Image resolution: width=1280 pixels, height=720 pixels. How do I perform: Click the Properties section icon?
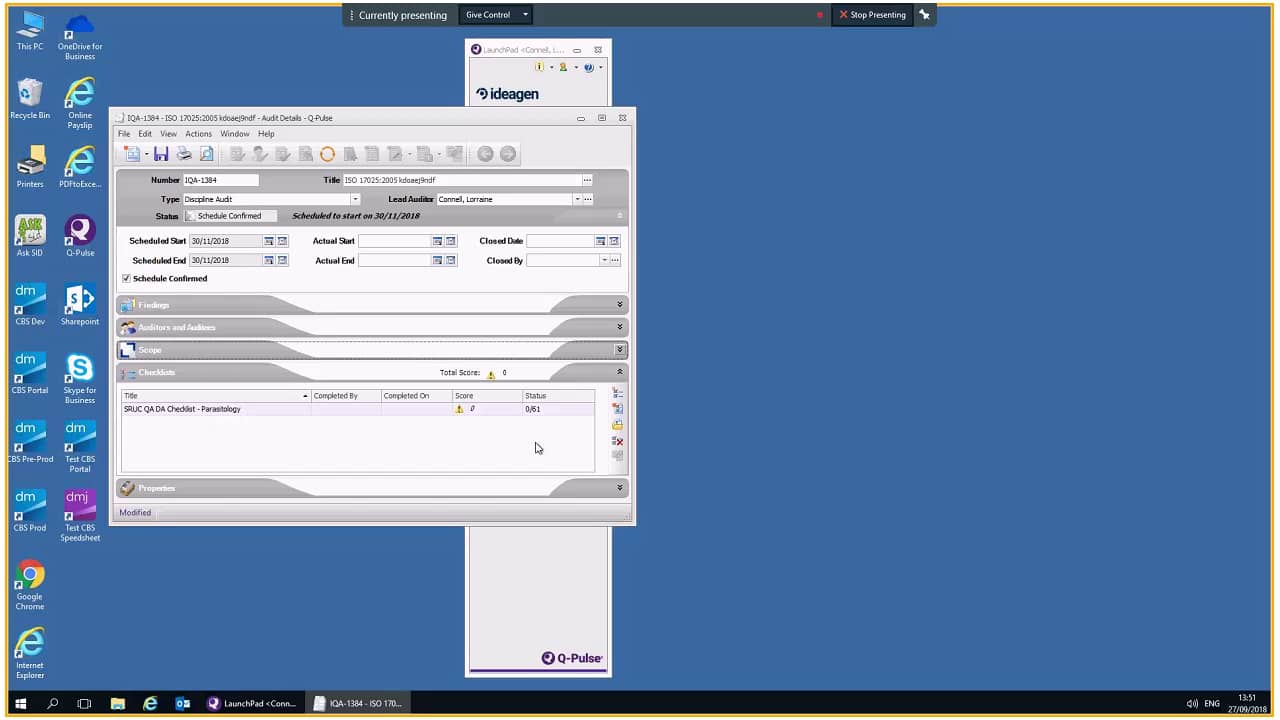point(128,488)
